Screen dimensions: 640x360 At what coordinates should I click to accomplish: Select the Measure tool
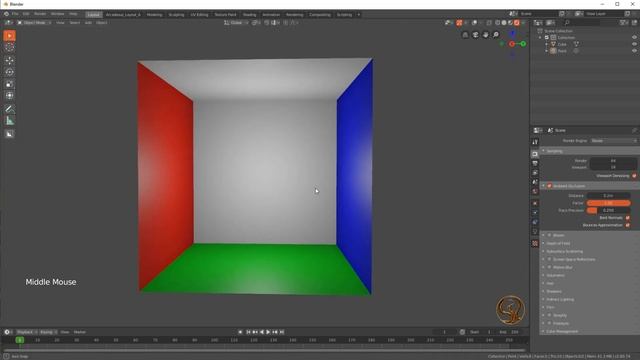click(x=9, y=121)
